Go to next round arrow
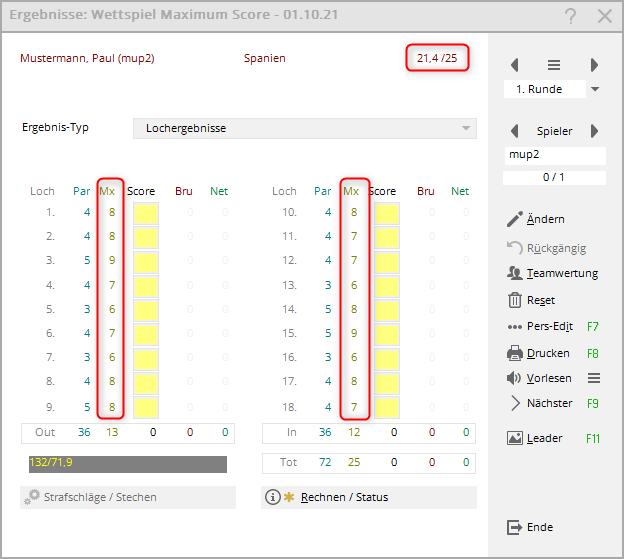The width and height of the screenshot is (624, 559). click(x=594, y=65)
